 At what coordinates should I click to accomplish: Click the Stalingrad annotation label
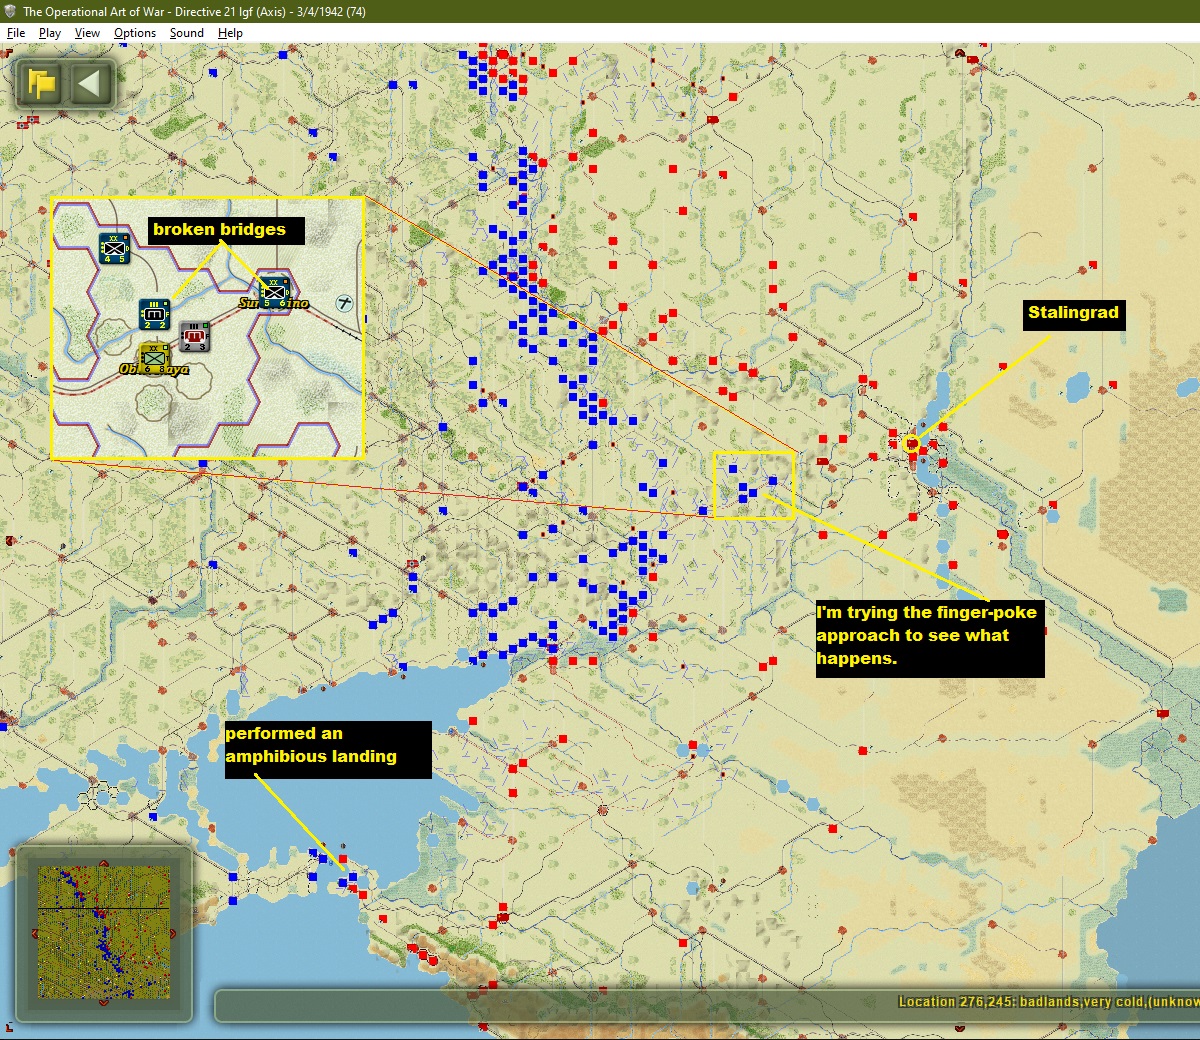tap(1073, 314)
